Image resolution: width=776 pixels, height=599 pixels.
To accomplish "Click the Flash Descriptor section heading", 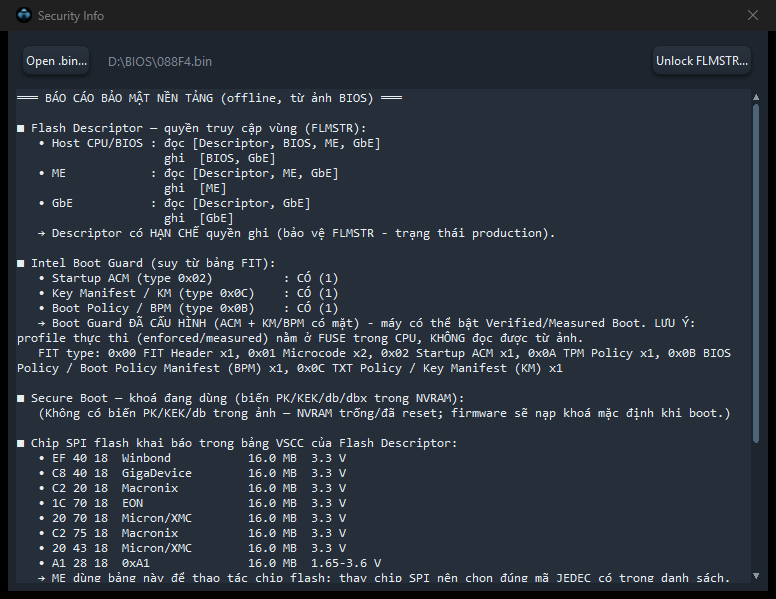I will pyautogui.click(x=192, y=128).
